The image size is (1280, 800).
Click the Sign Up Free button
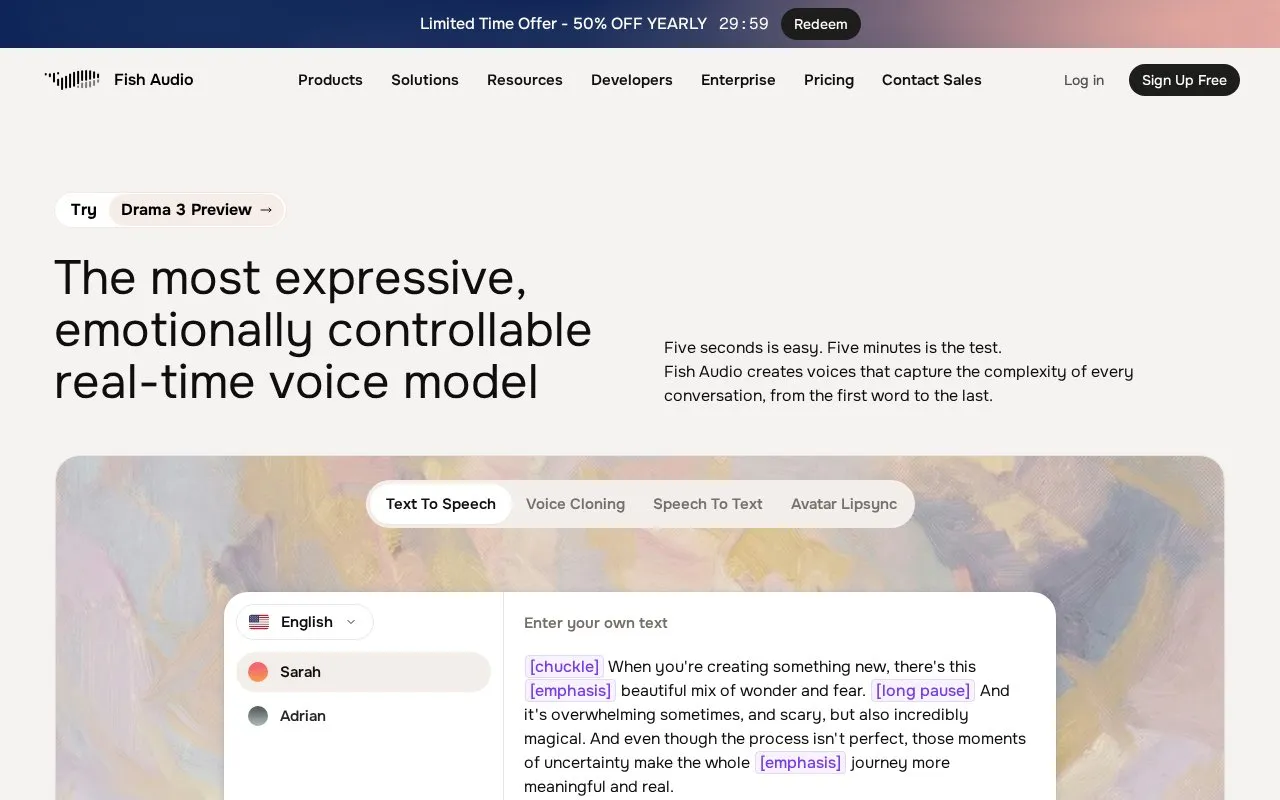1184,80
